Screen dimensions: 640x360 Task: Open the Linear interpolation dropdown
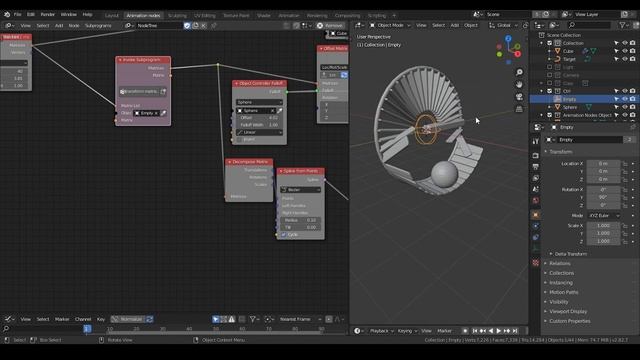(259, 132)
